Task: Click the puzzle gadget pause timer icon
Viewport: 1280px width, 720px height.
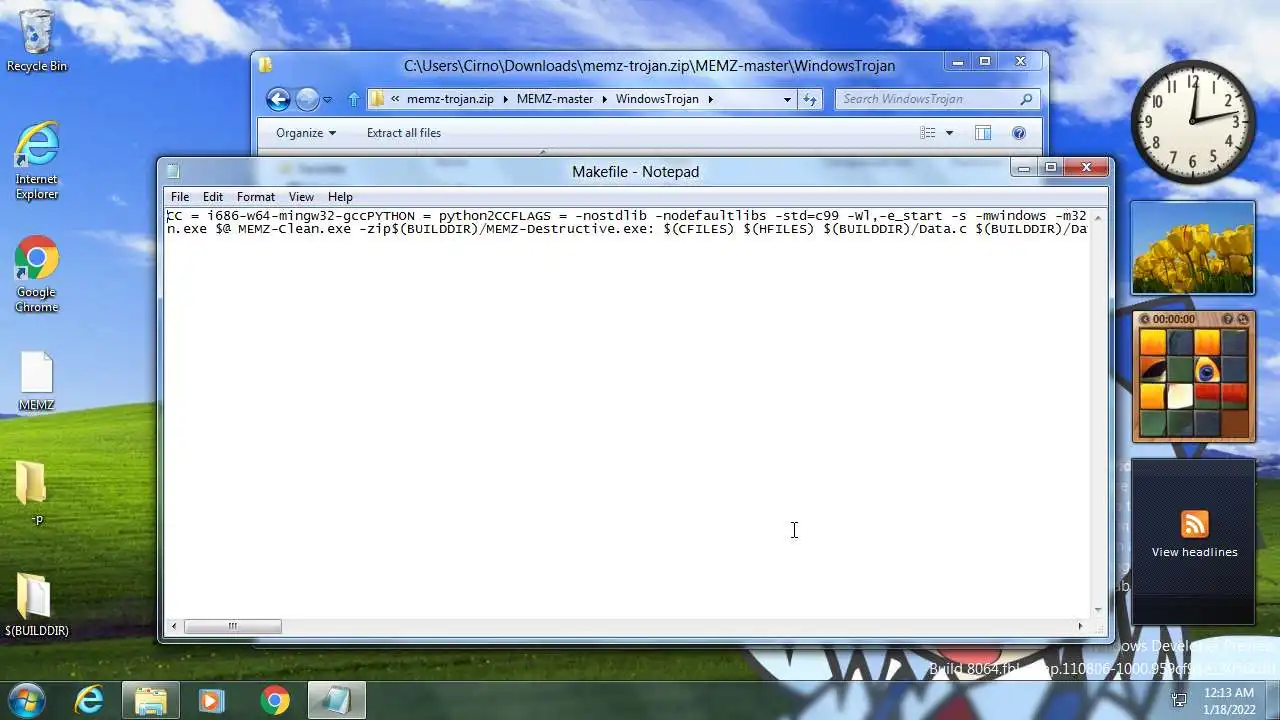Action: [1145, 319]
